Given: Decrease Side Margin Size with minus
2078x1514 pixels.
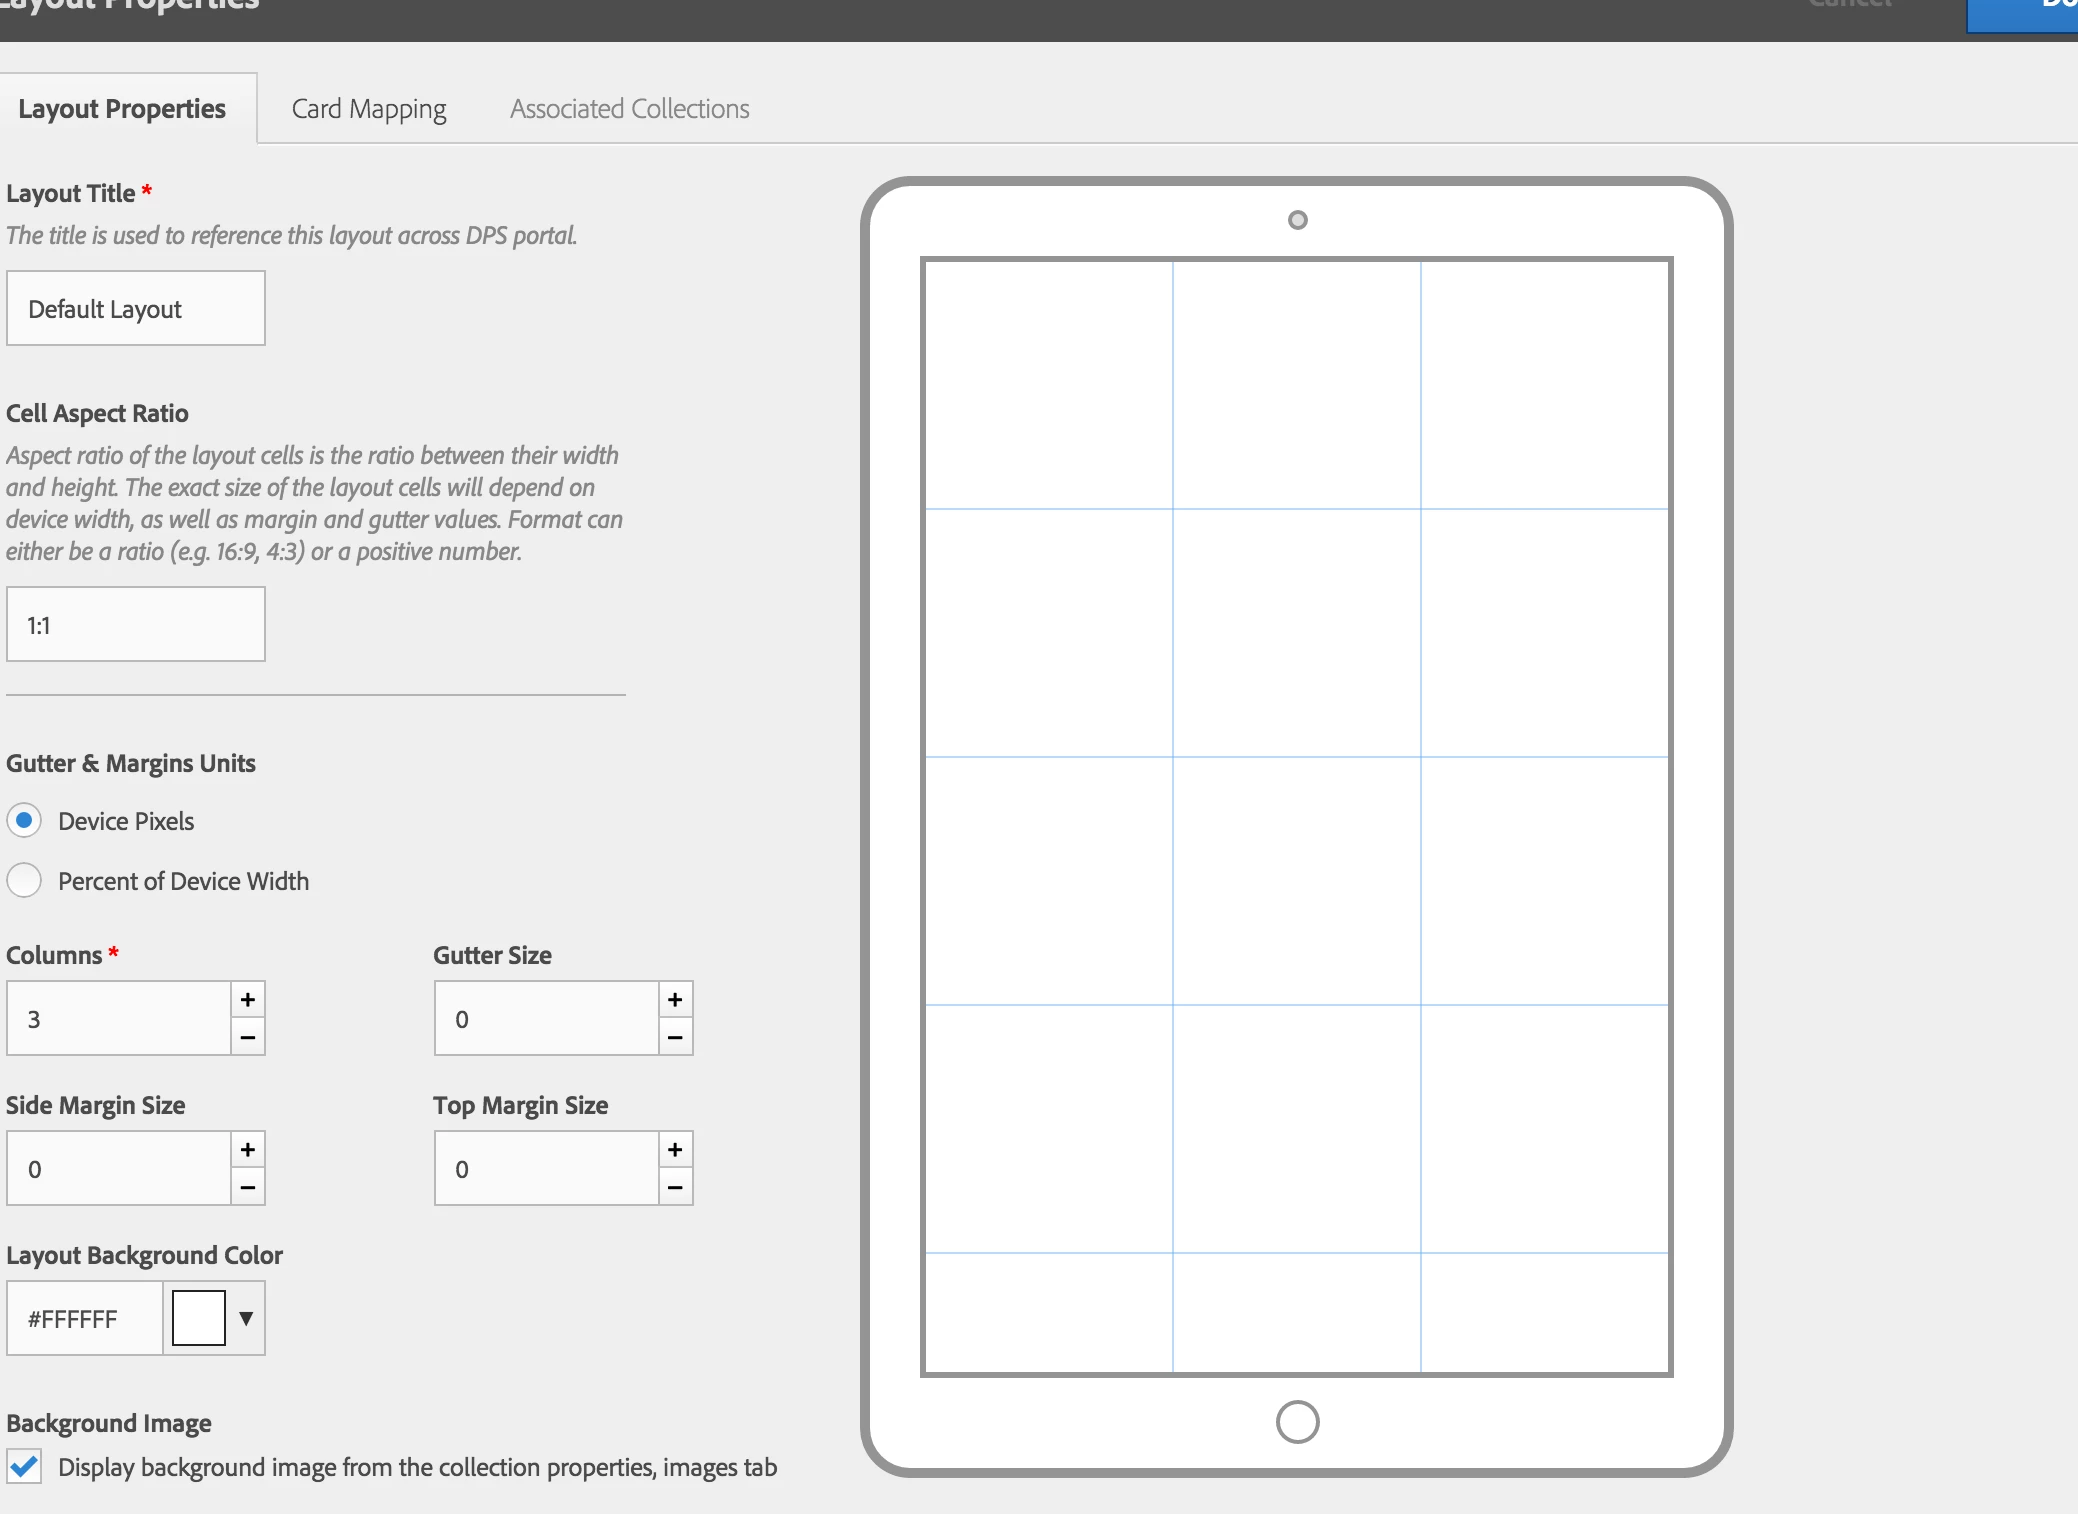Looking at the screenshot, I should click(248, 1187).
